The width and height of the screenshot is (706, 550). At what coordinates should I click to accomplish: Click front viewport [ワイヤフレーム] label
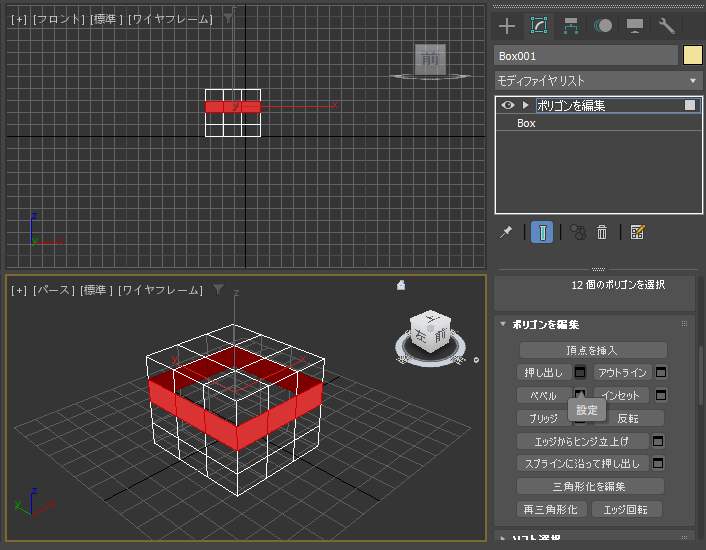(x=170, y=19)
